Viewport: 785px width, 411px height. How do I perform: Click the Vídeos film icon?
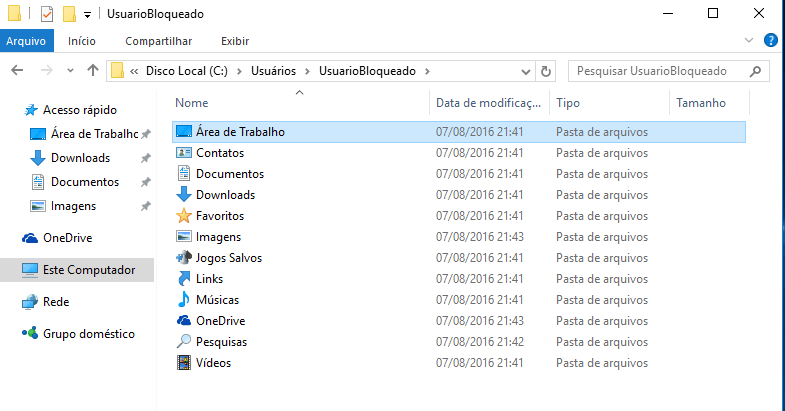(184, 362)
